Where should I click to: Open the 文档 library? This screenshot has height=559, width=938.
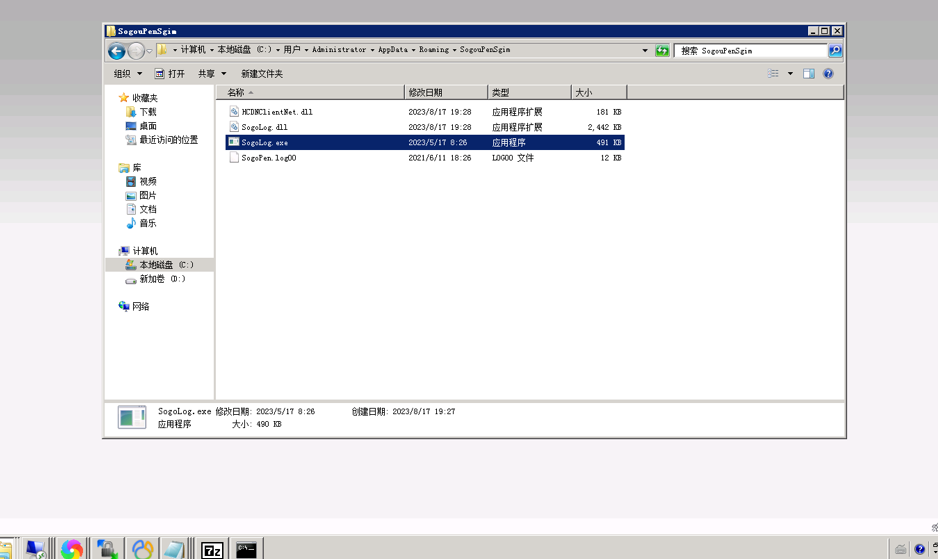[x=141, y=209]
